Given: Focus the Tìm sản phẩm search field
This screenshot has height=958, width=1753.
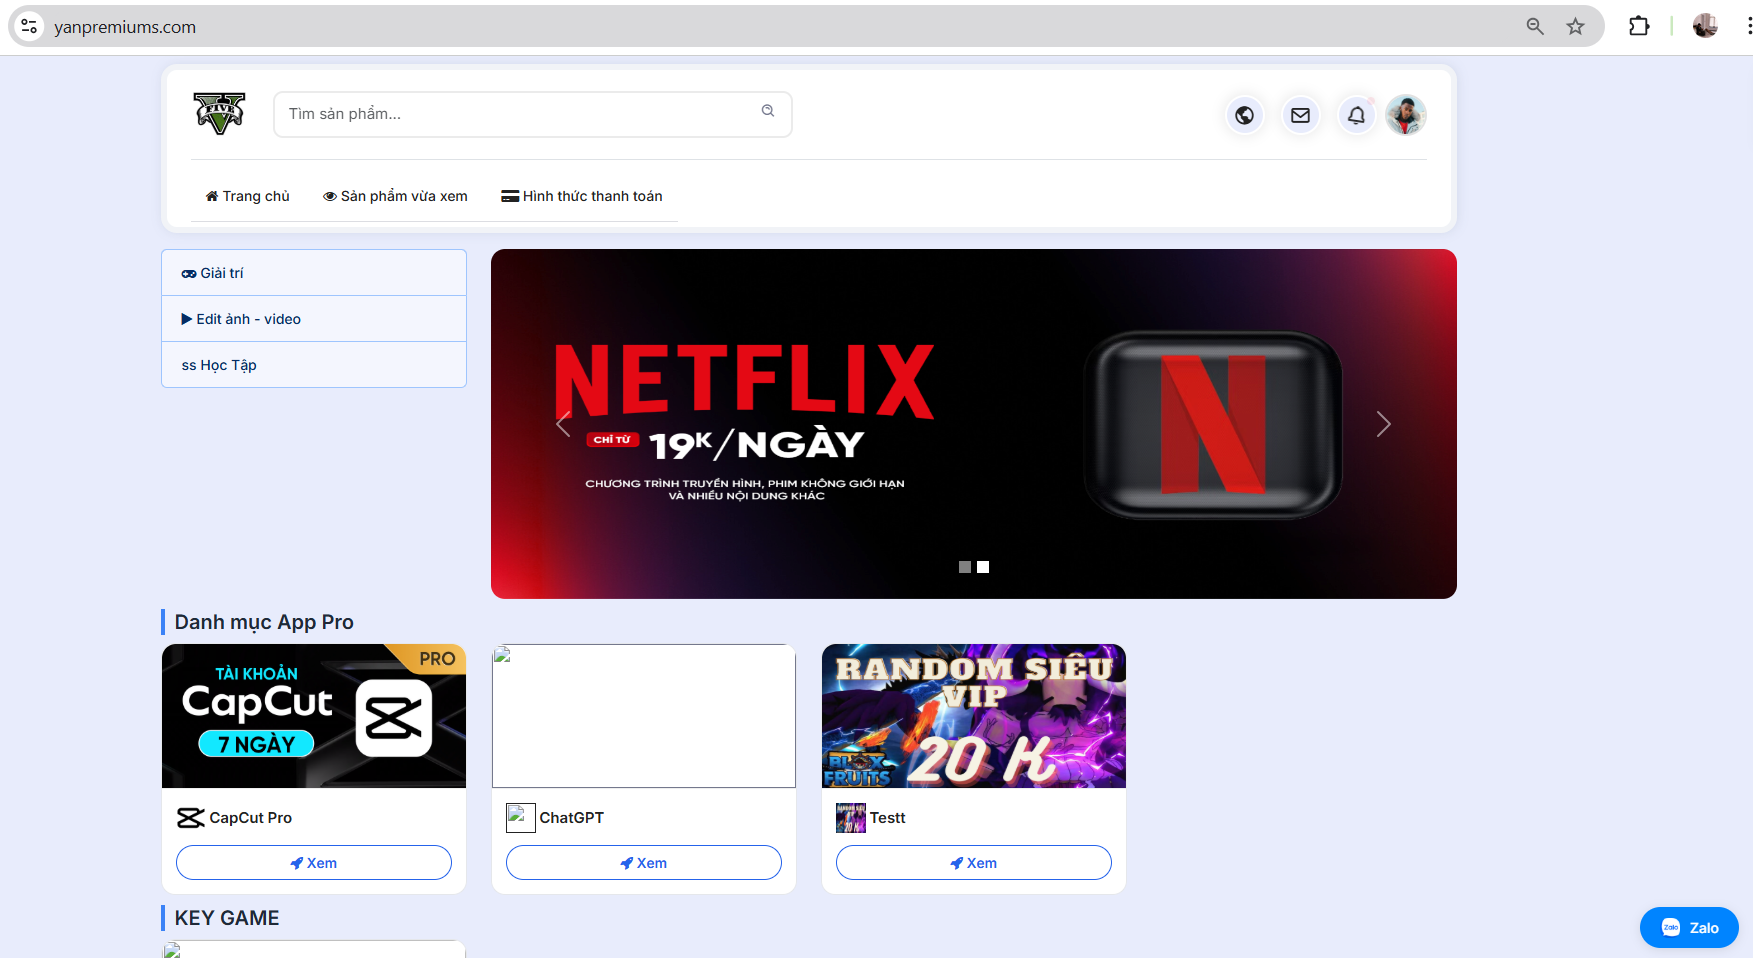Looking at the screenshot, I should (533, 114).
